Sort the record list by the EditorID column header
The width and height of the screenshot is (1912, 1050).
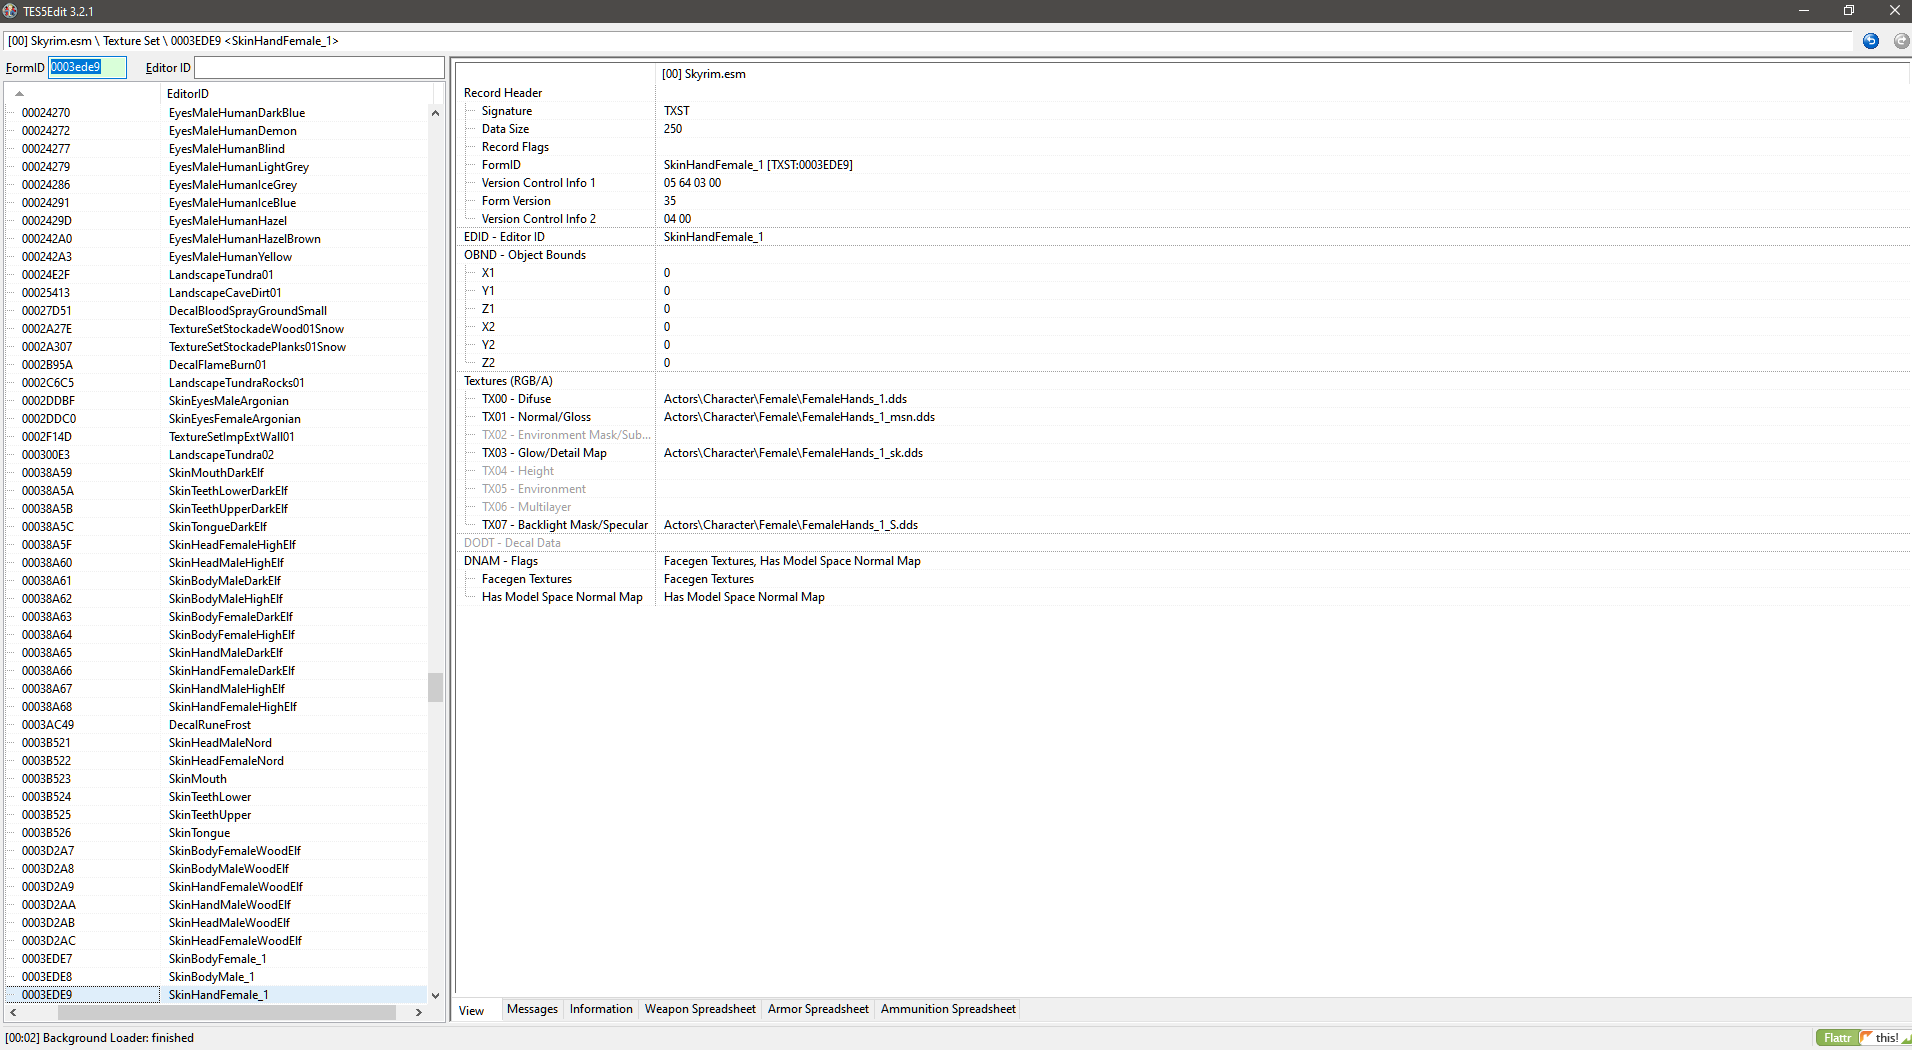pyautogui.click(x=297, y=94)
